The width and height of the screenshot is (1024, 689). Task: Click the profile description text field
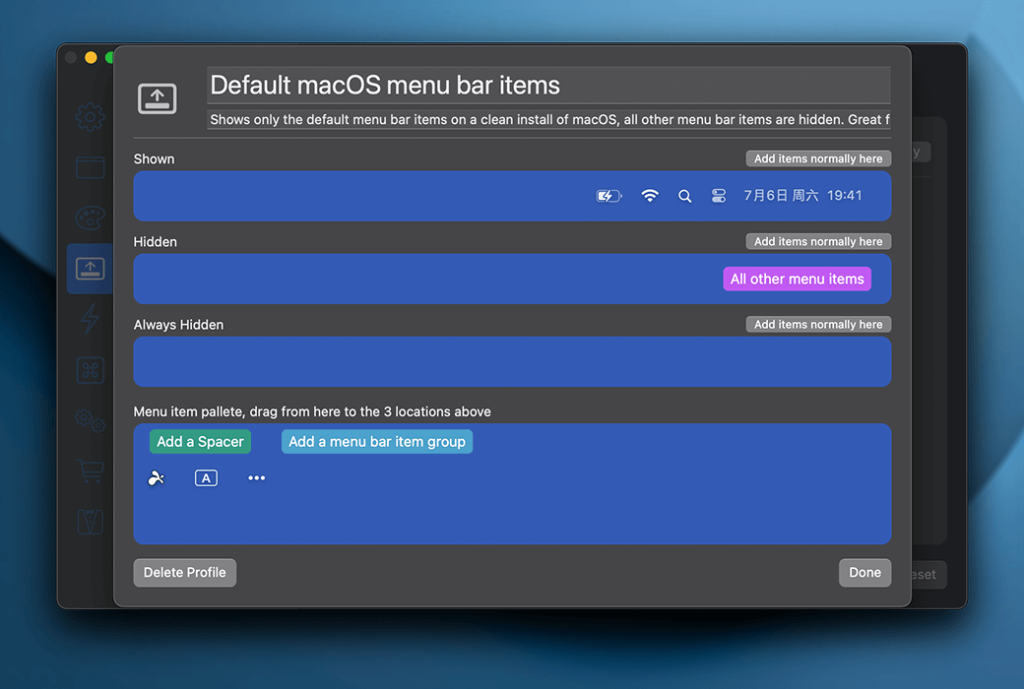coord(548,120)
